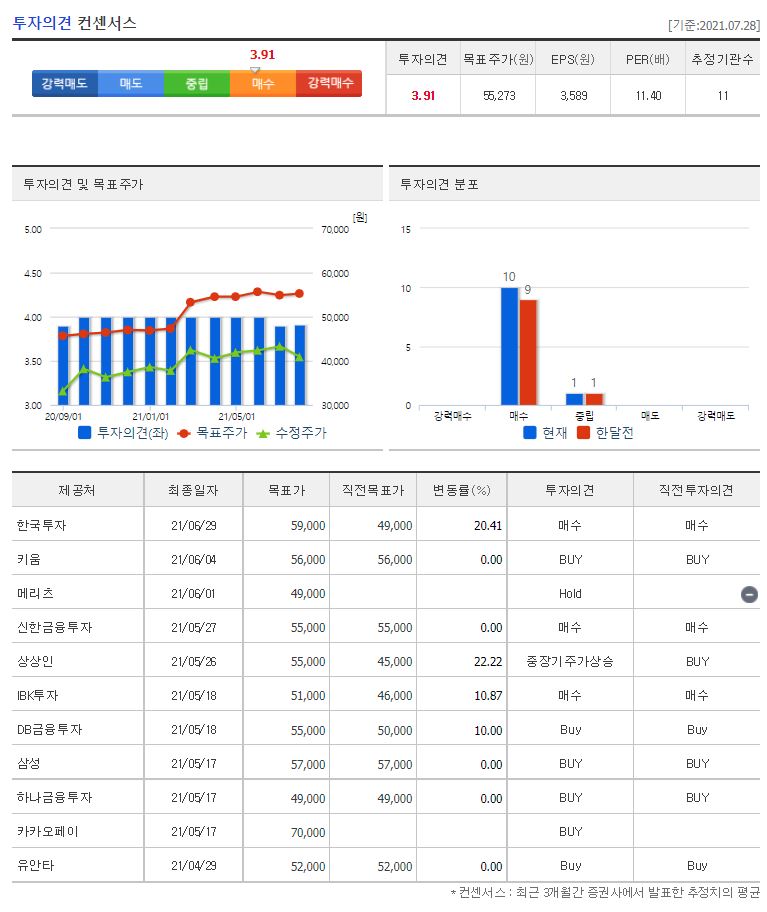The width and height of the screenshot is (767, 912).
Task: Click the 직전투자의견 column header
Action: pyautogui.click(x=696, y=490)
